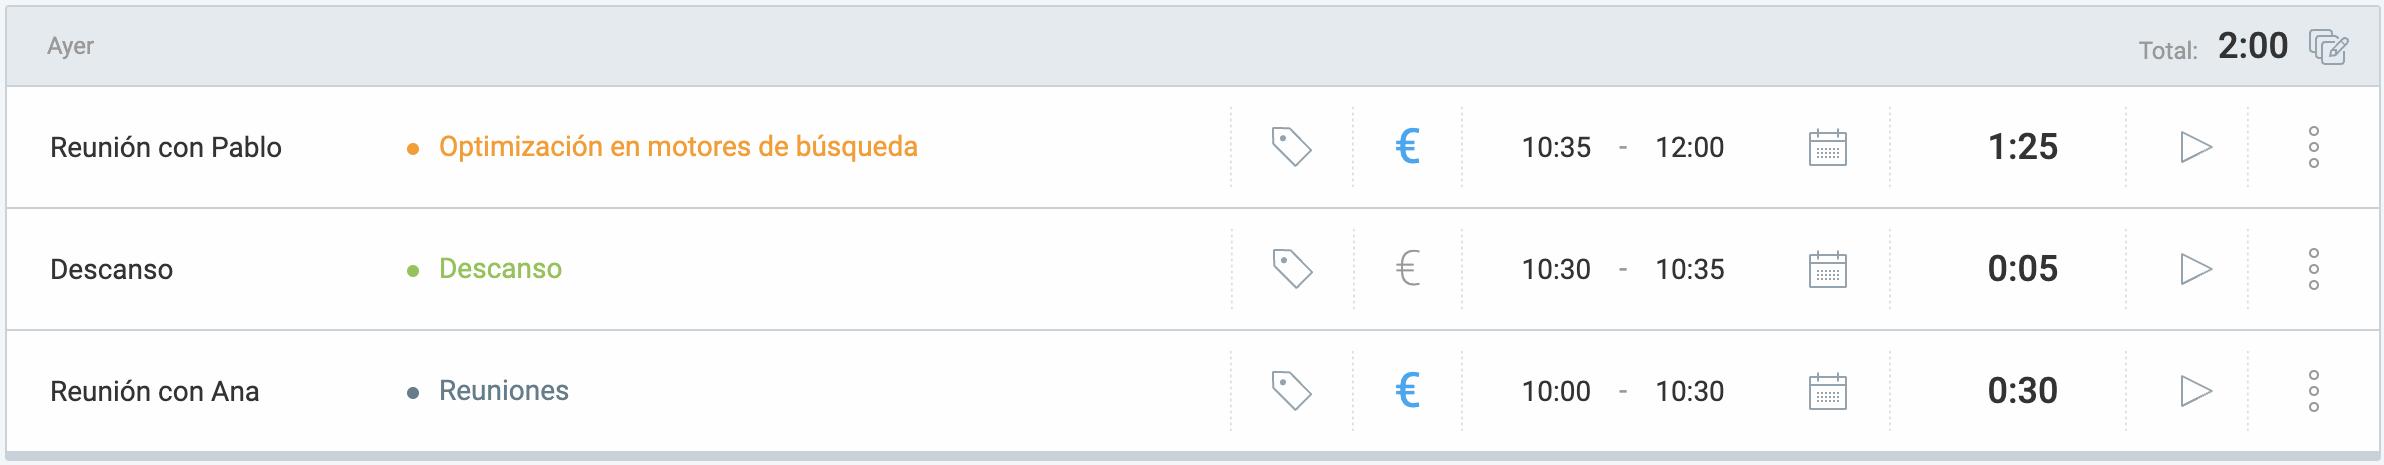
Task: Select project Optimización en motores de búsqueda
Action: coord(678,147)
